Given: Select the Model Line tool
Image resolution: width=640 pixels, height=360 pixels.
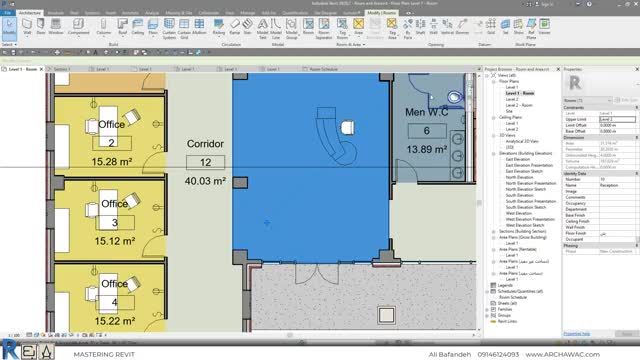Looking at the screenshot, I should click(276, 29).
